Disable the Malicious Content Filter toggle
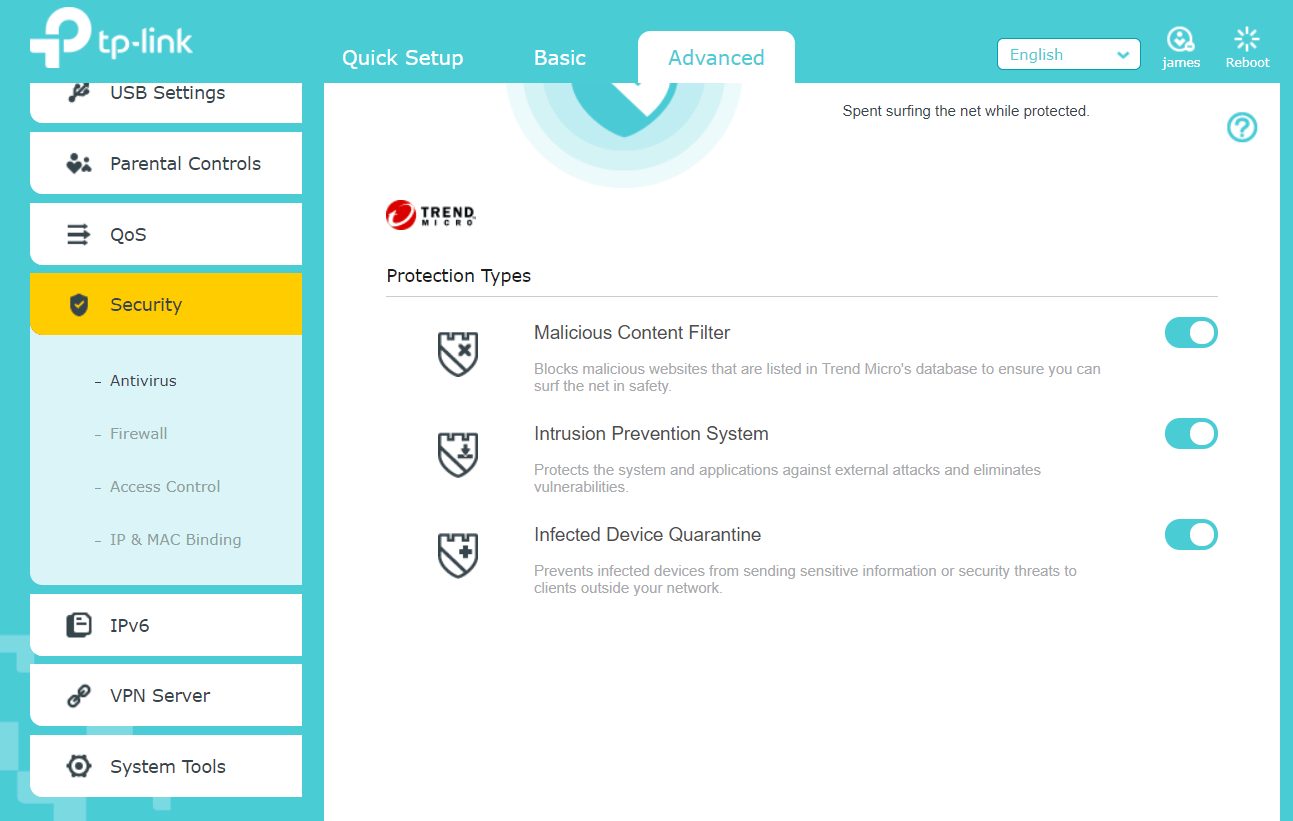Viewport: 1293px width, 821px height. coord(1191,333)
